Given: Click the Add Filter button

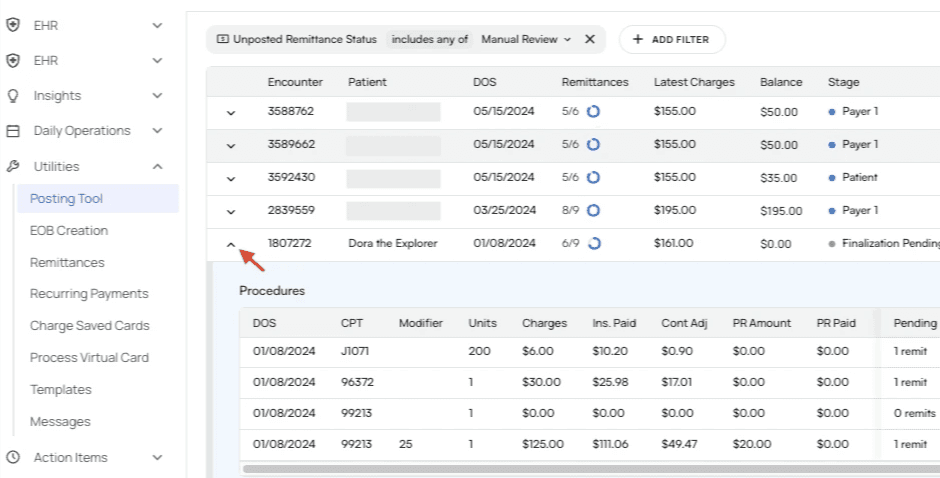Looking at the screenshot, I should [x=672, y=40].
